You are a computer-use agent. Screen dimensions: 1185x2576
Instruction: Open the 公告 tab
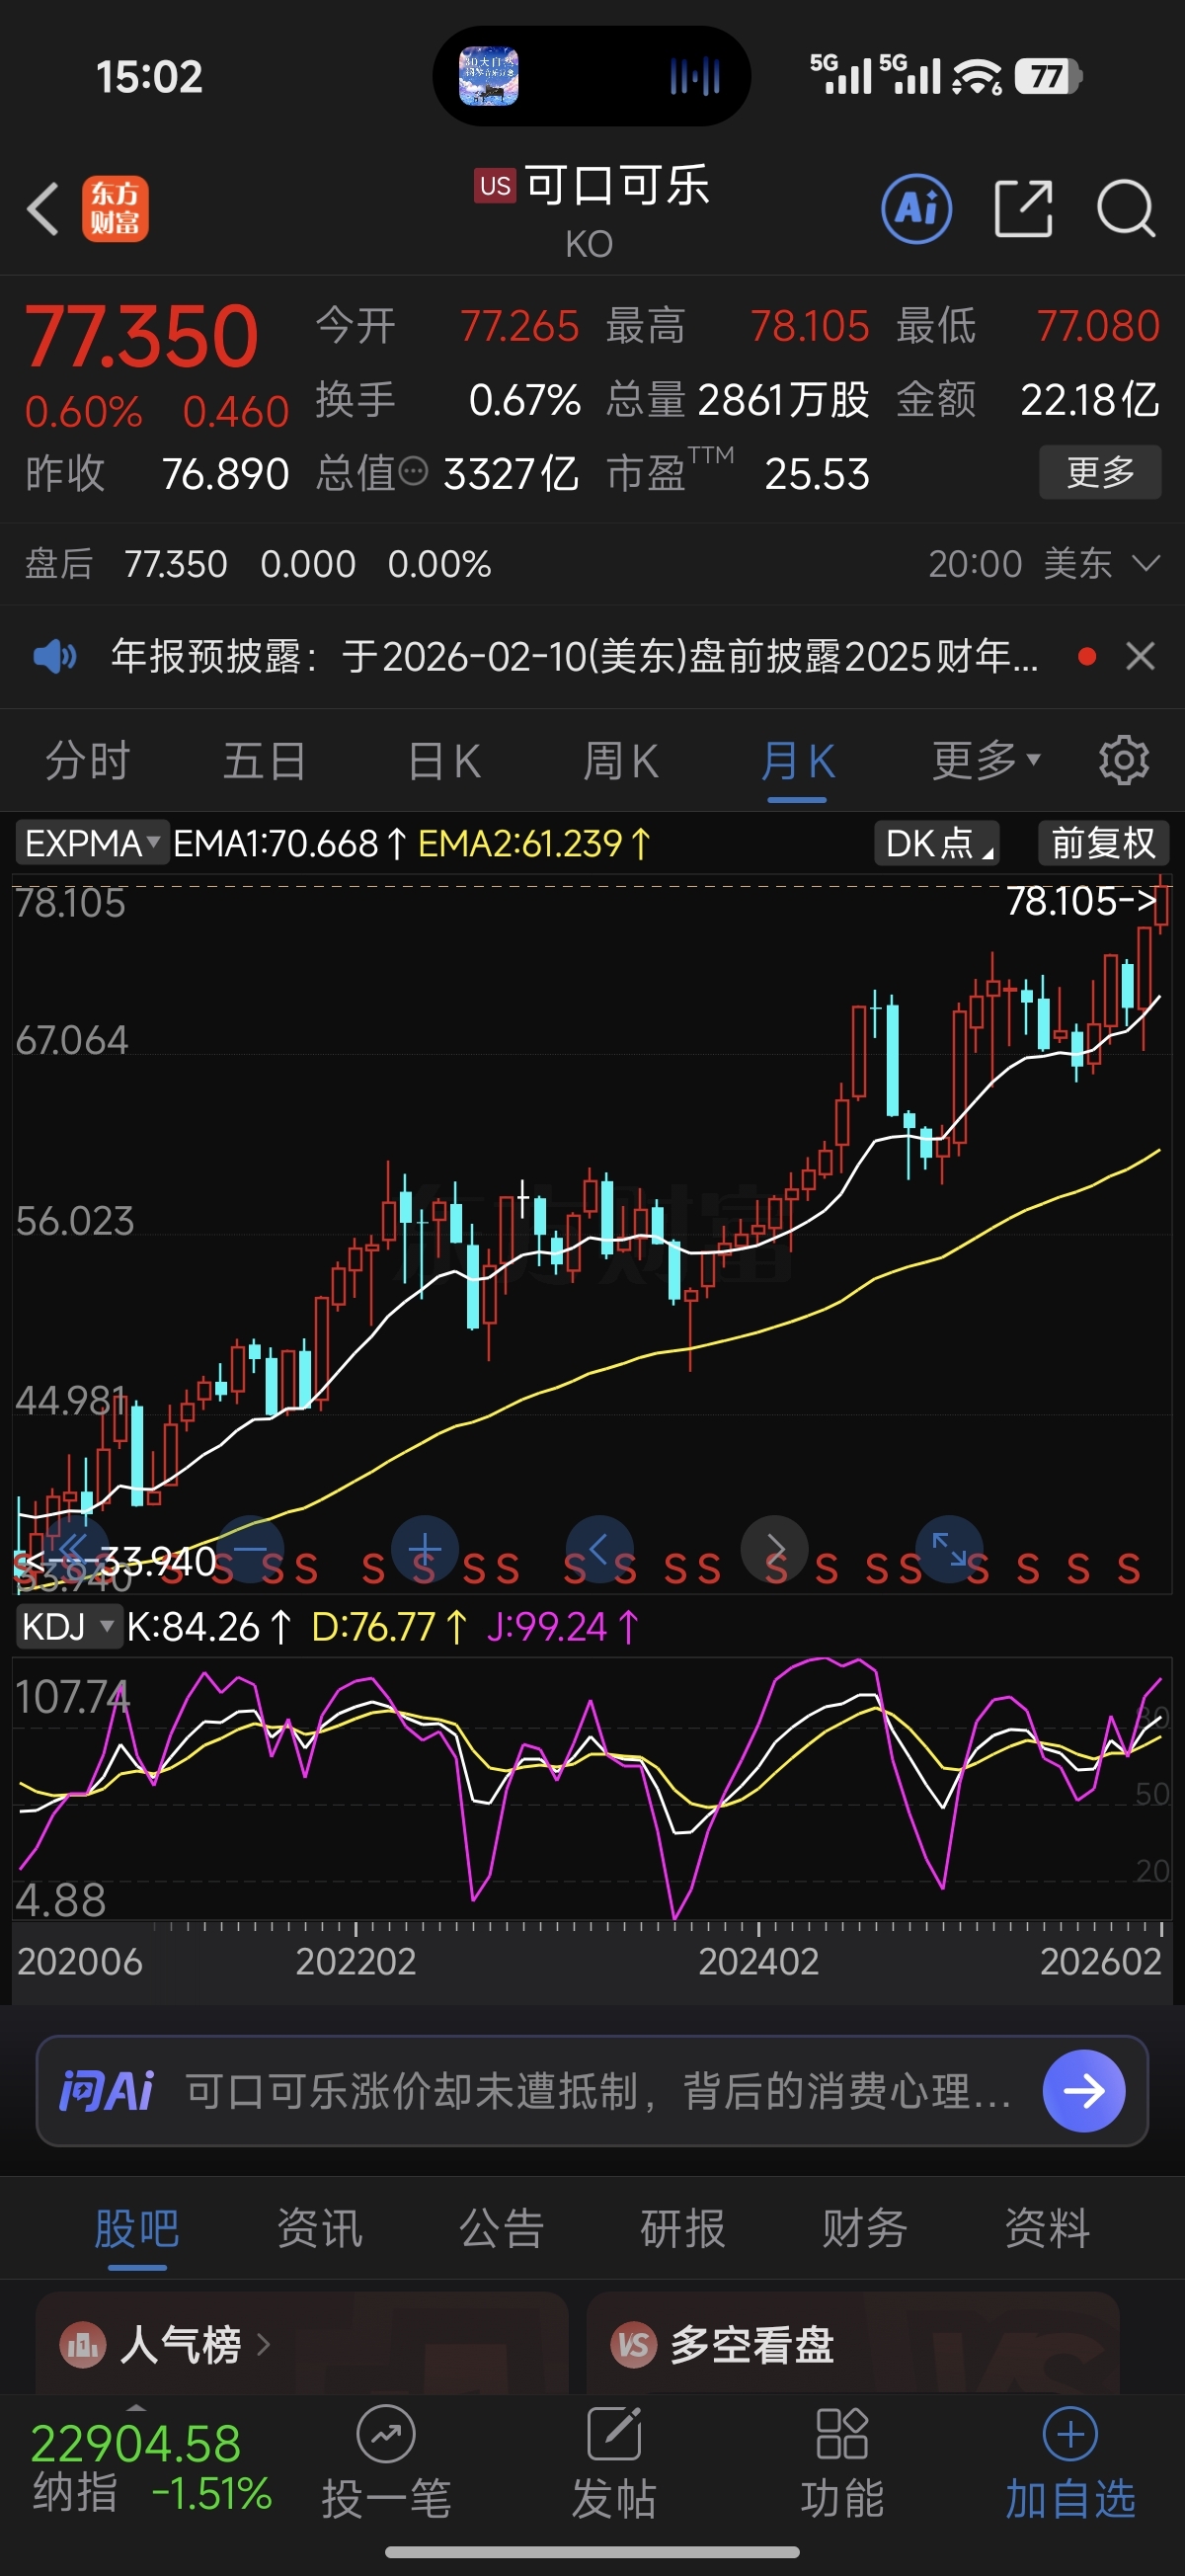click(x=501, y=2228)
